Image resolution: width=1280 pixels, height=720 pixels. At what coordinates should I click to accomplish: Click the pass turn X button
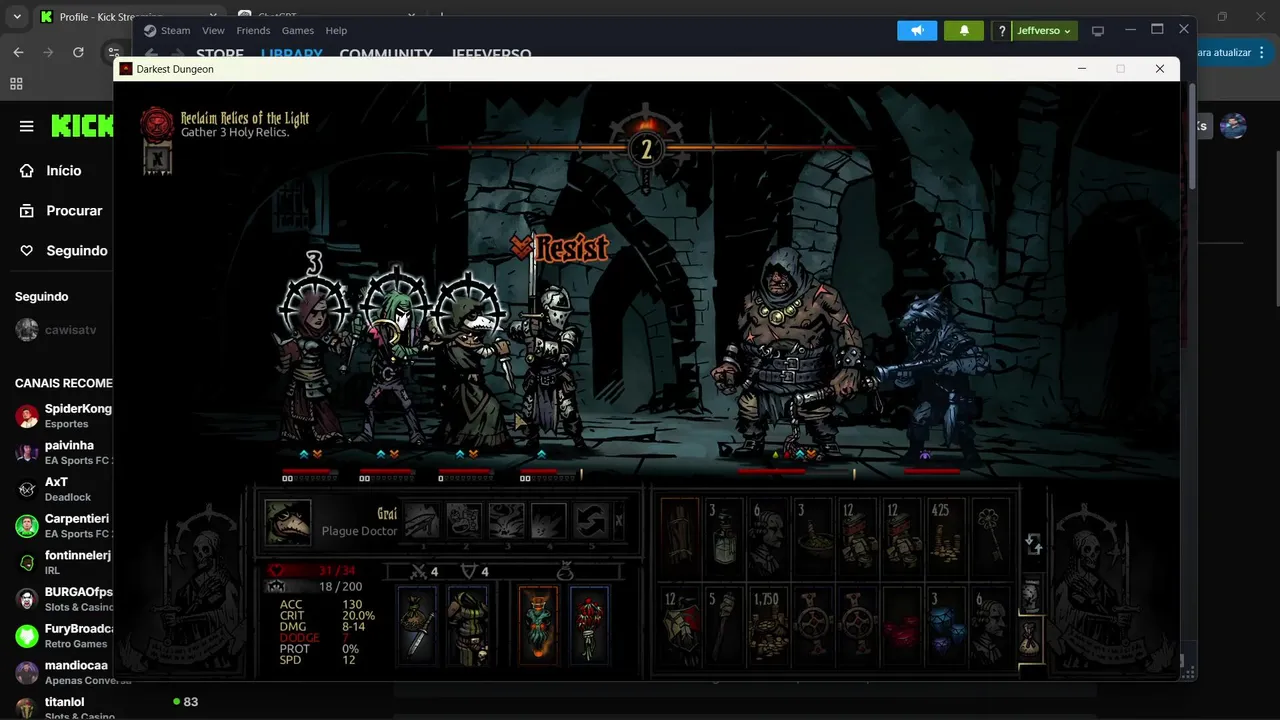[x=619, y=520]
